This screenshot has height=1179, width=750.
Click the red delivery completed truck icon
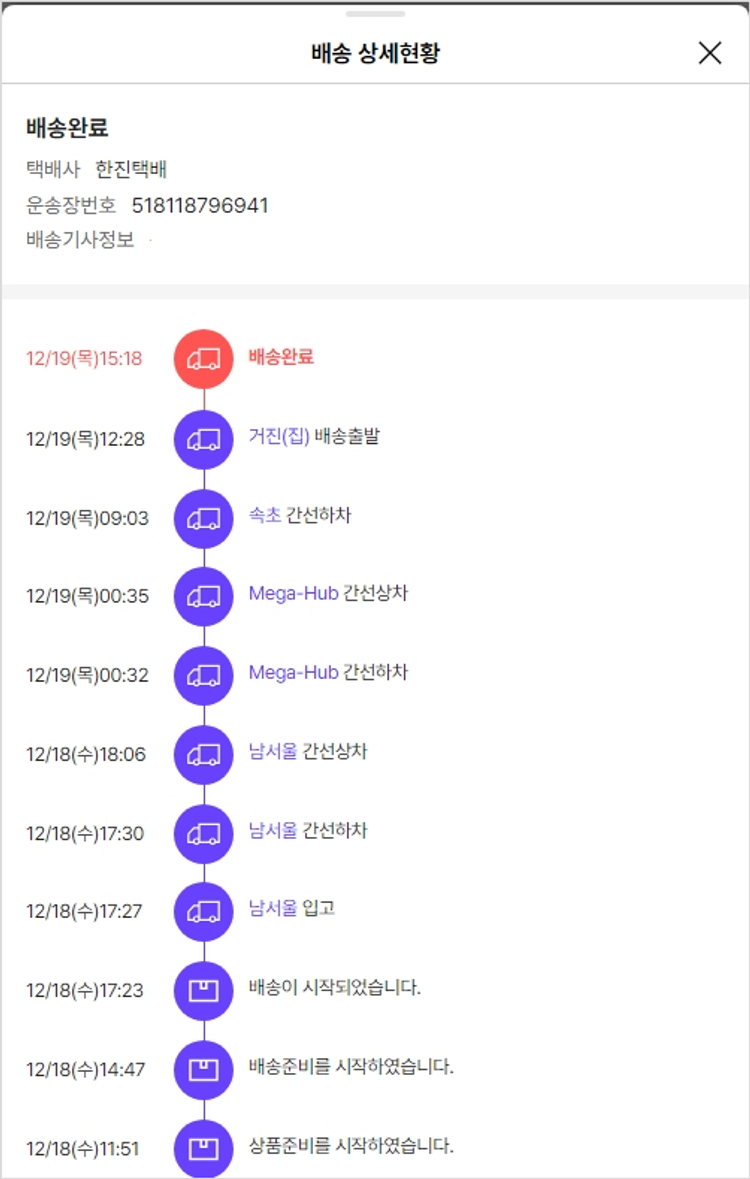[x=204, y=359]
